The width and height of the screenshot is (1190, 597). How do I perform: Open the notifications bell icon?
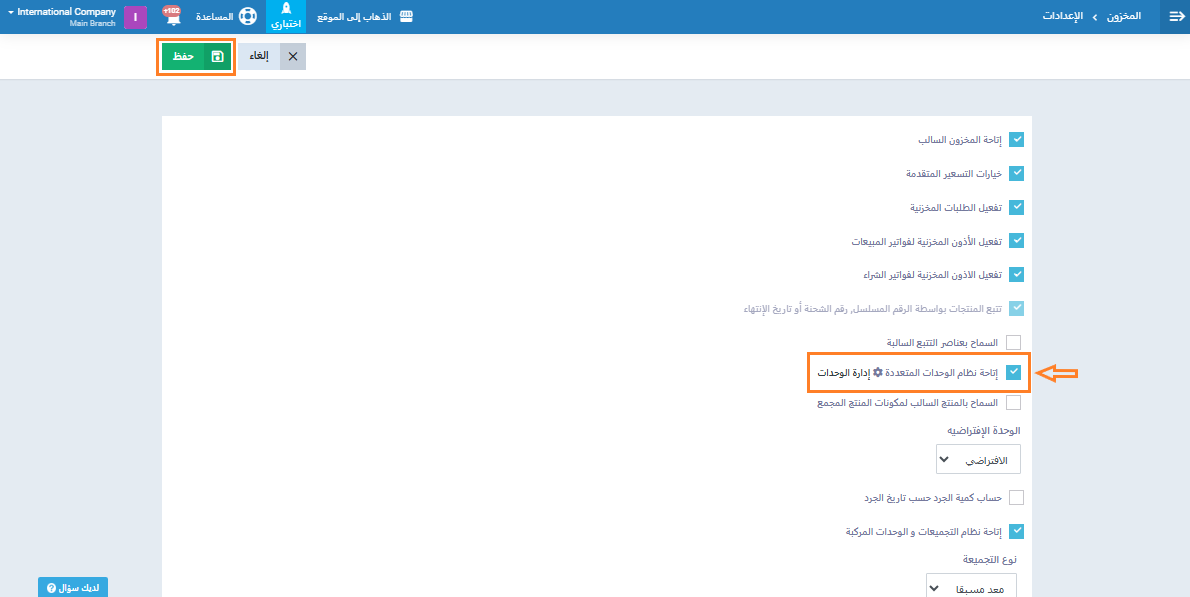(171, 17)
